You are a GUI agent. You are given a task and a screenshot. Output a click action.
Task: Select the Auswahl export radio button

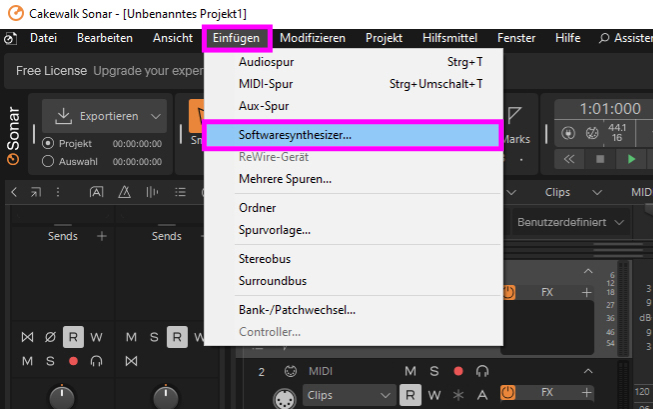point(48,161)
